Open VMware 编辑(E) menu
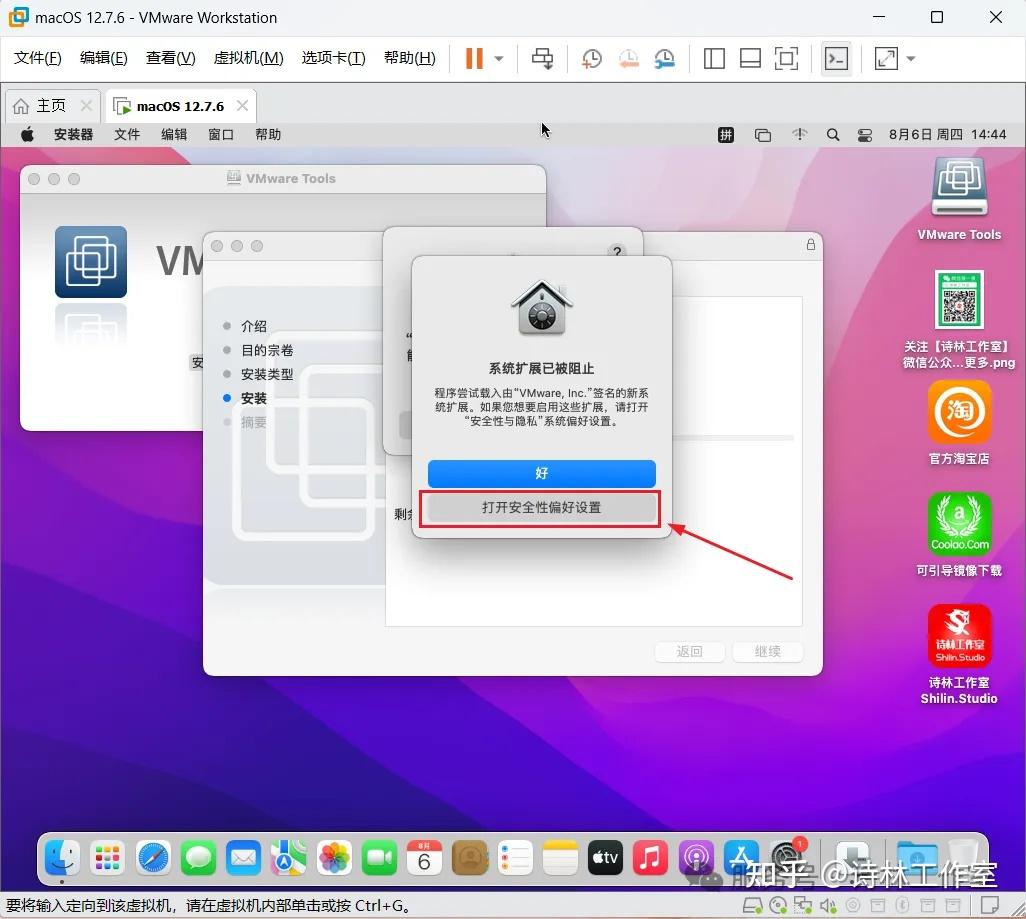The width and height of the screenshot is (1026, 919). (103, 58)
